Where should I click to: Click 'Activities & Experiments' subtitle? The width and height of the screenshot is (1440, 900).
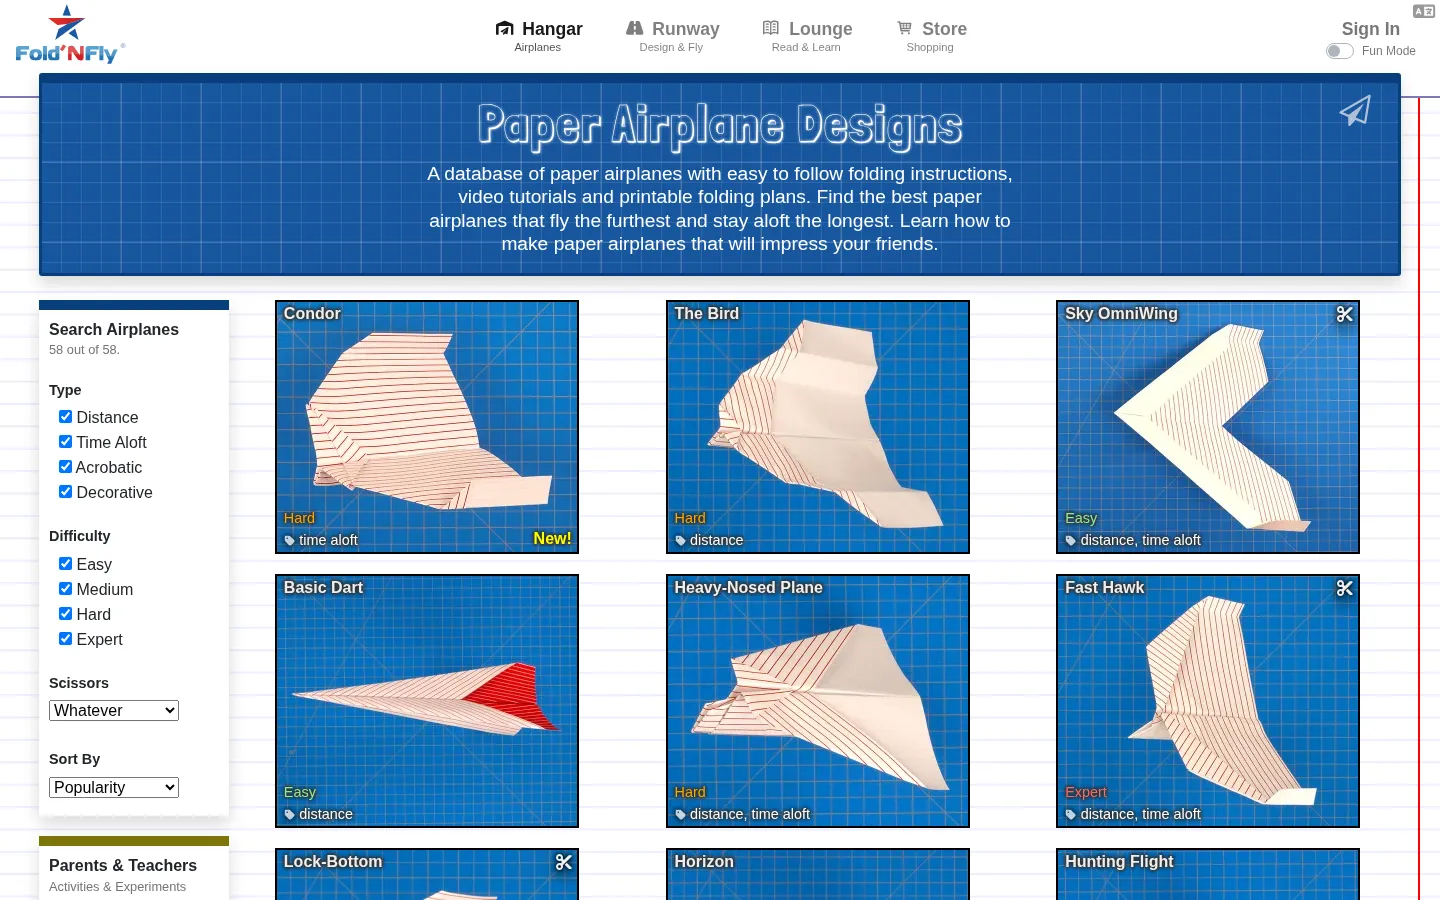click(117, 887)
